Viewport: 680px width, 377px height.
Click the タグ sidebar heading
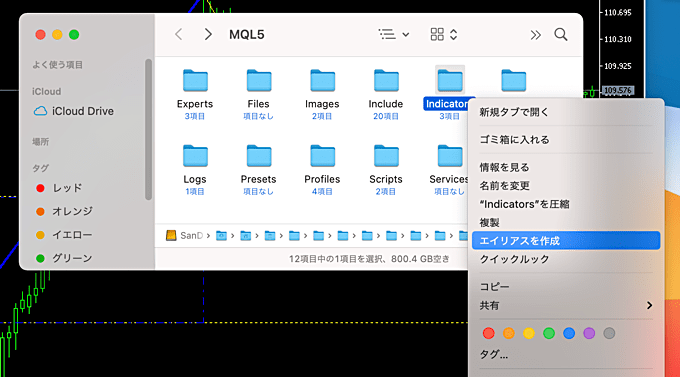tap(40, 168)
